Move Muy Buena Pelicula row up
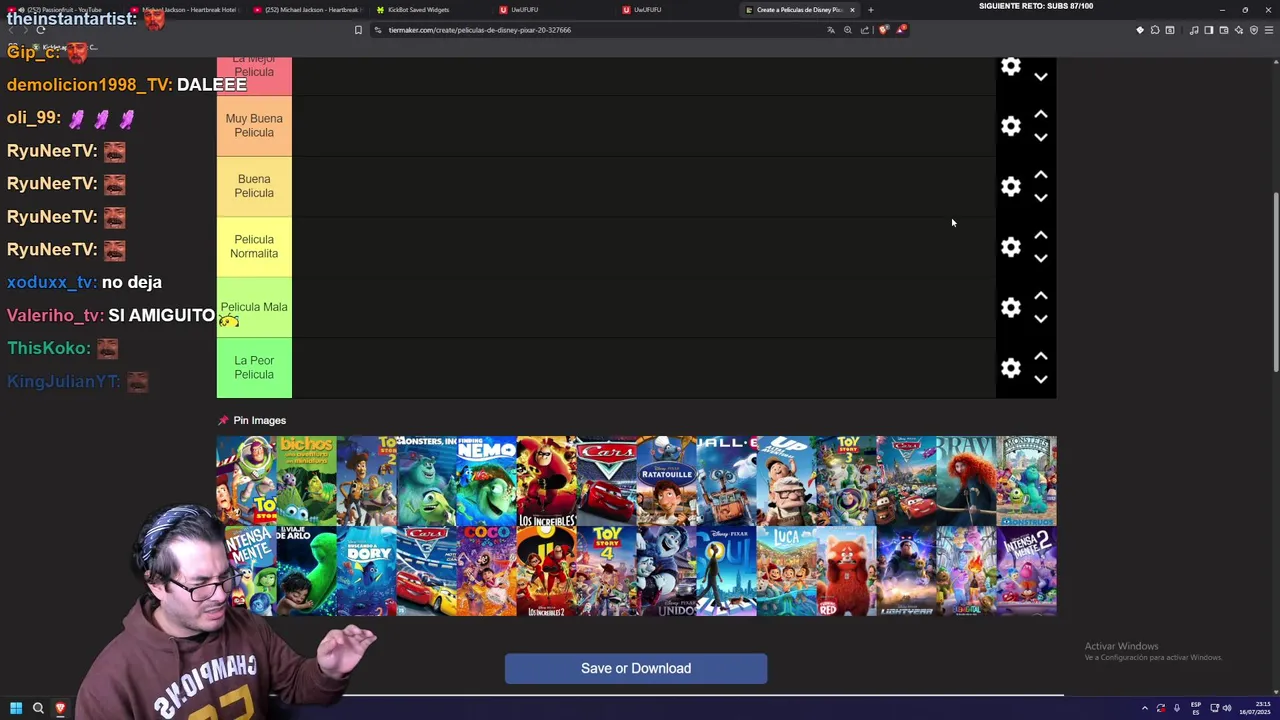1280x720 pixels. 1041,114
